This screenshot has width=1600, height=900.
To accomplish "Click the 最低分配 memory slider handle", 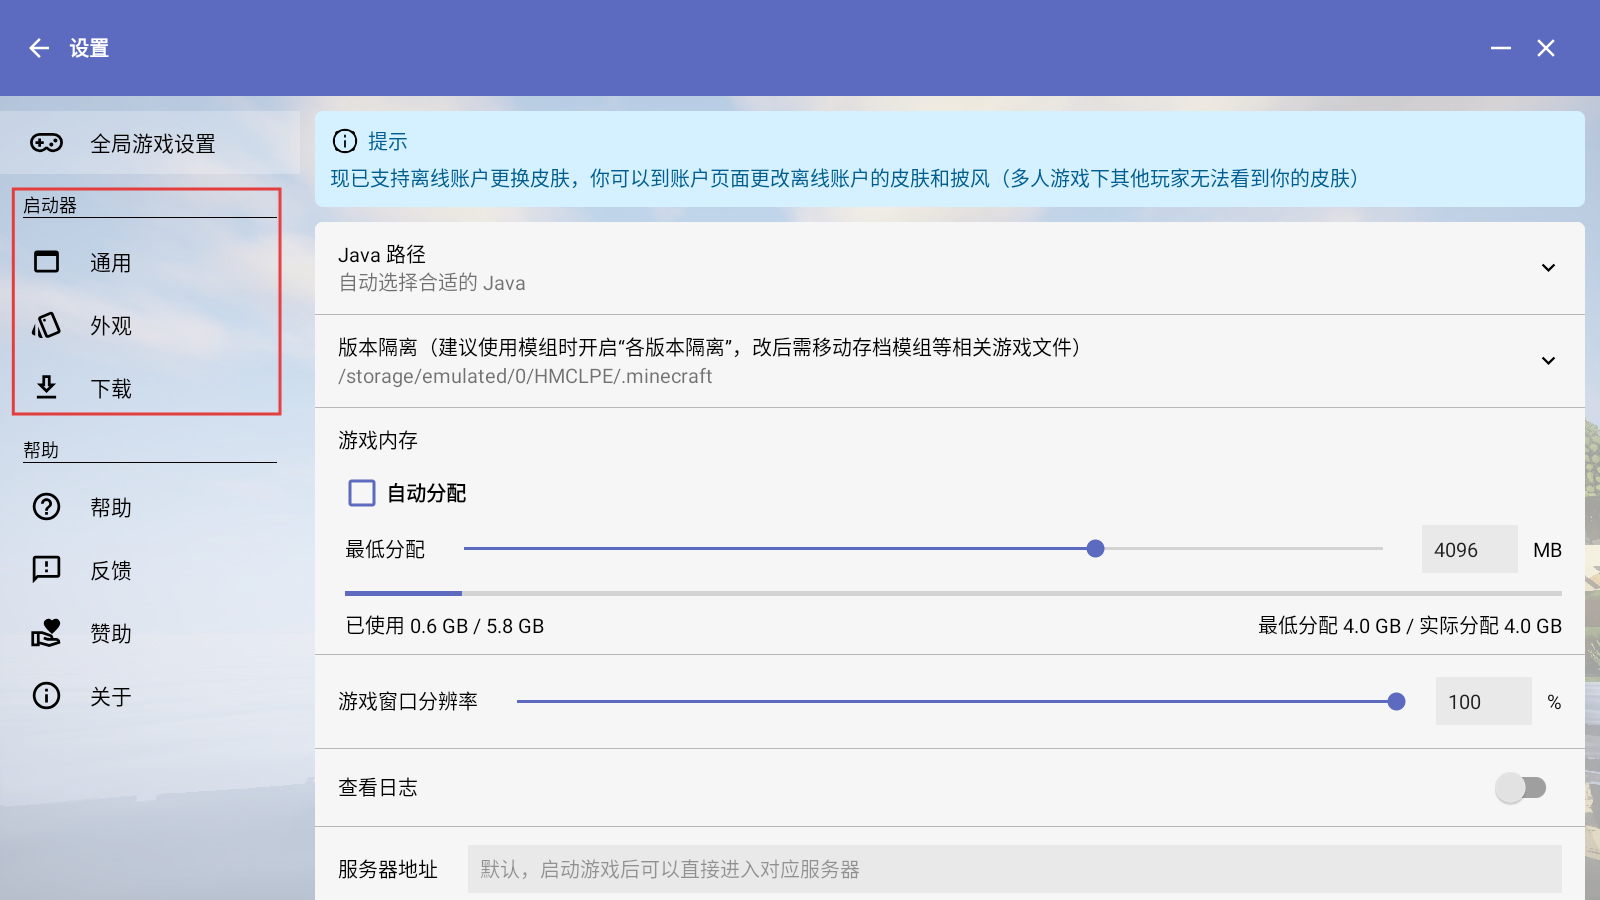I will [x=1095, y=548].
